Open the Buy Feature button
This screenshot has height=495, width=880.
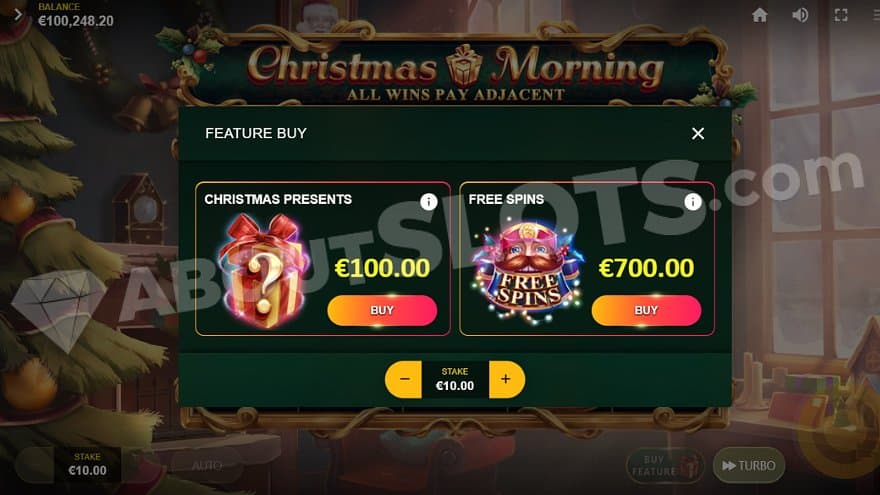[665, 466]
